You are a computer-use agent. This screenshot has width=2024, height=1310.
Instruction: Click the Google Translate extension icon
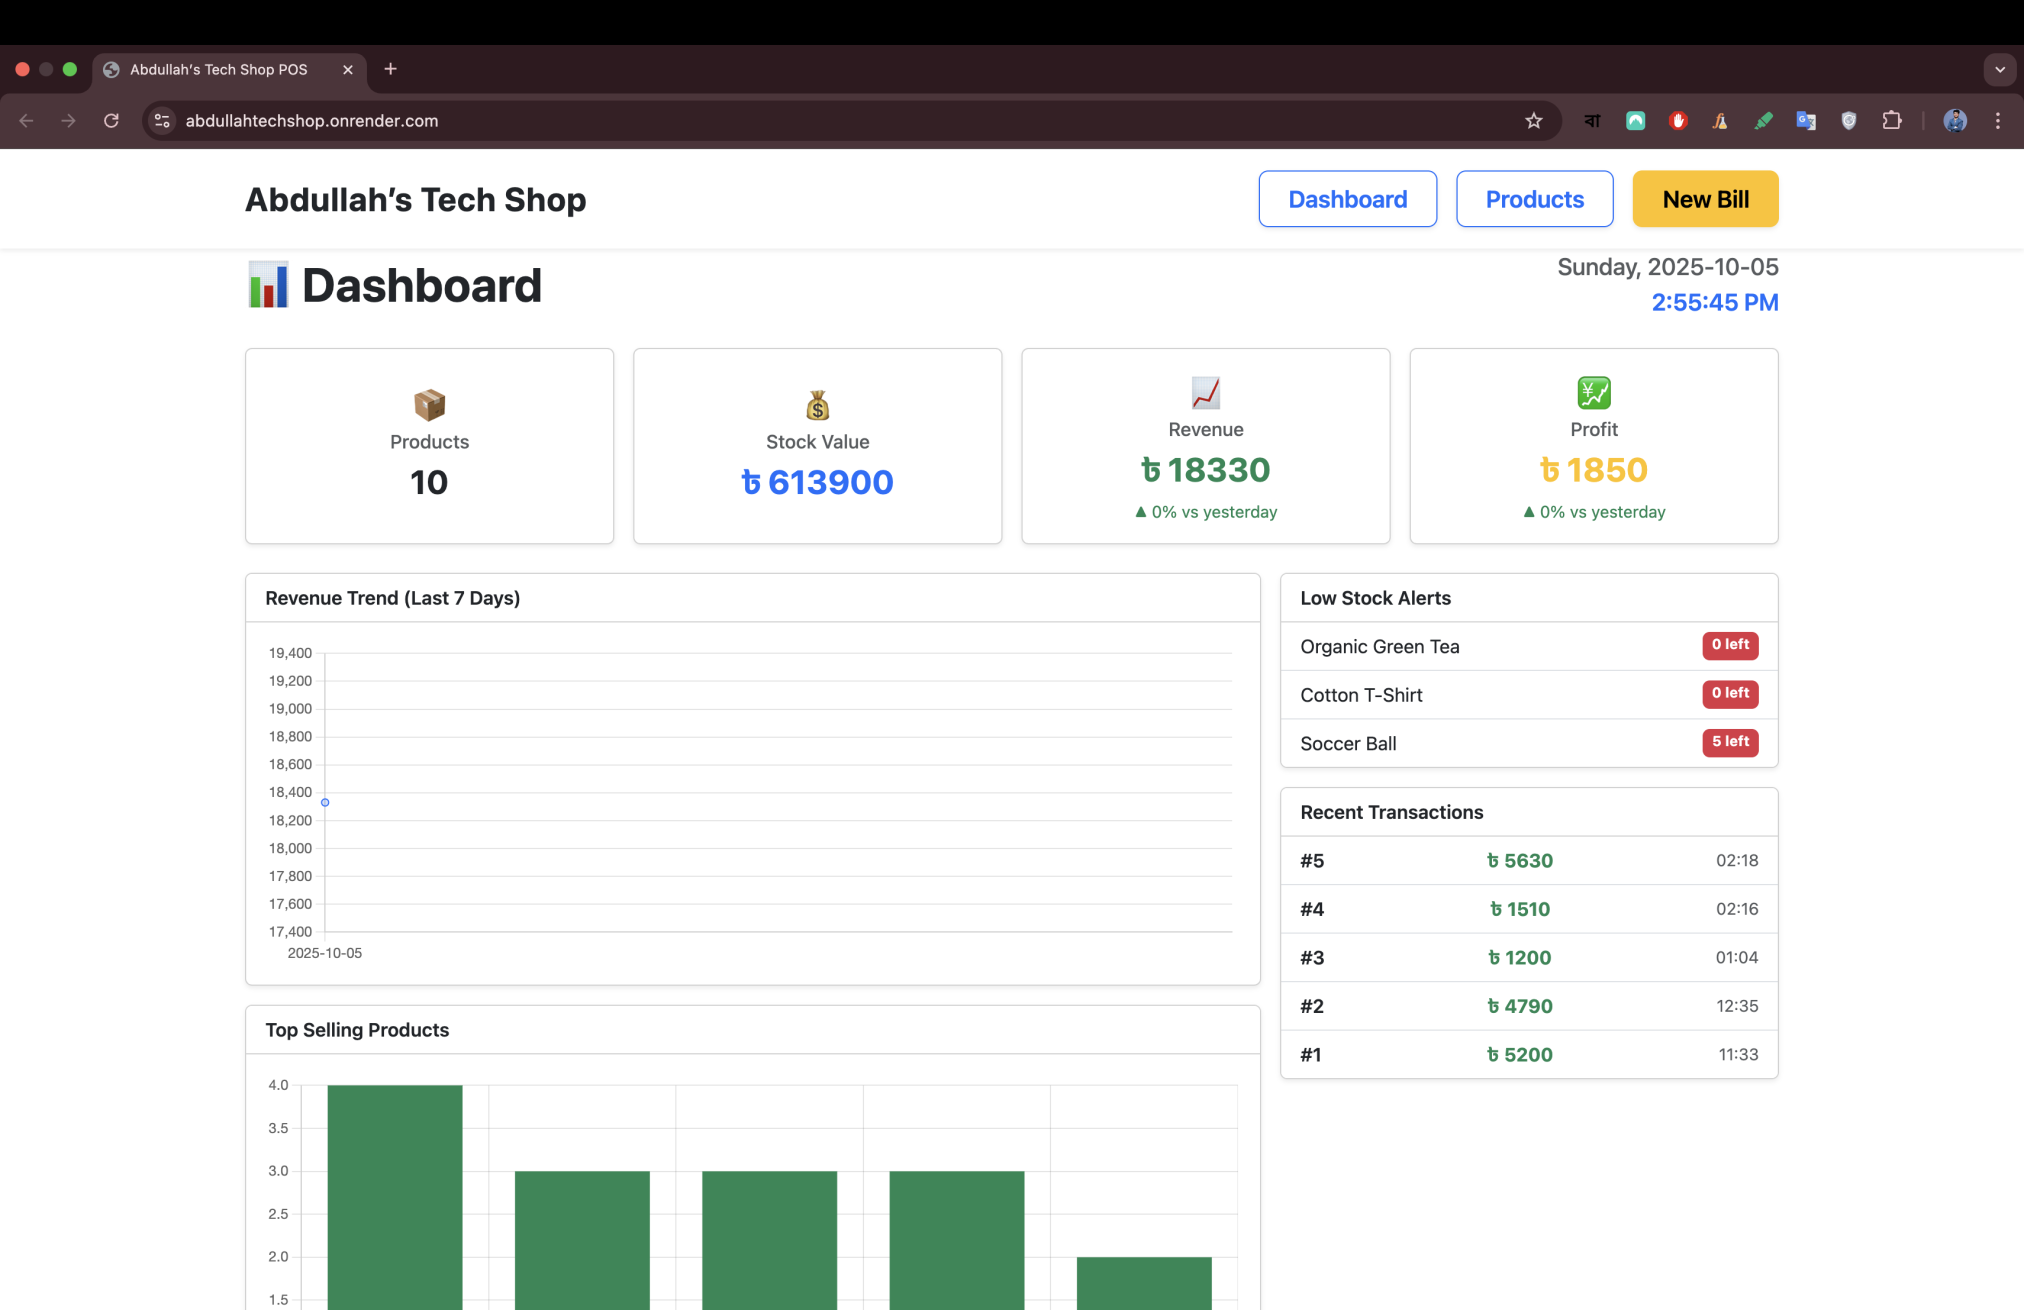click(1805, 121)
